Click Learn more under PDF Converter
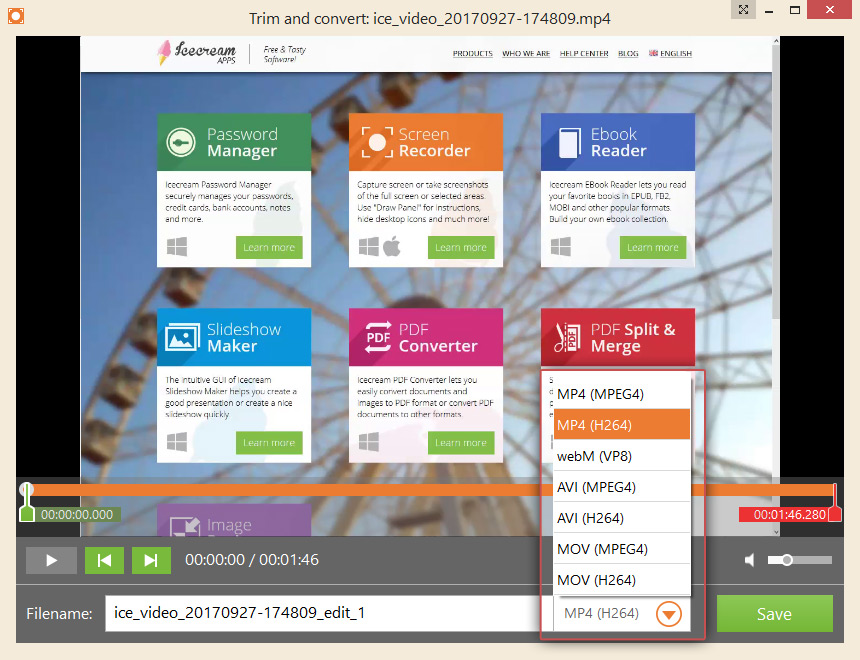The image size is (860, 660). (x=461, y=443)
